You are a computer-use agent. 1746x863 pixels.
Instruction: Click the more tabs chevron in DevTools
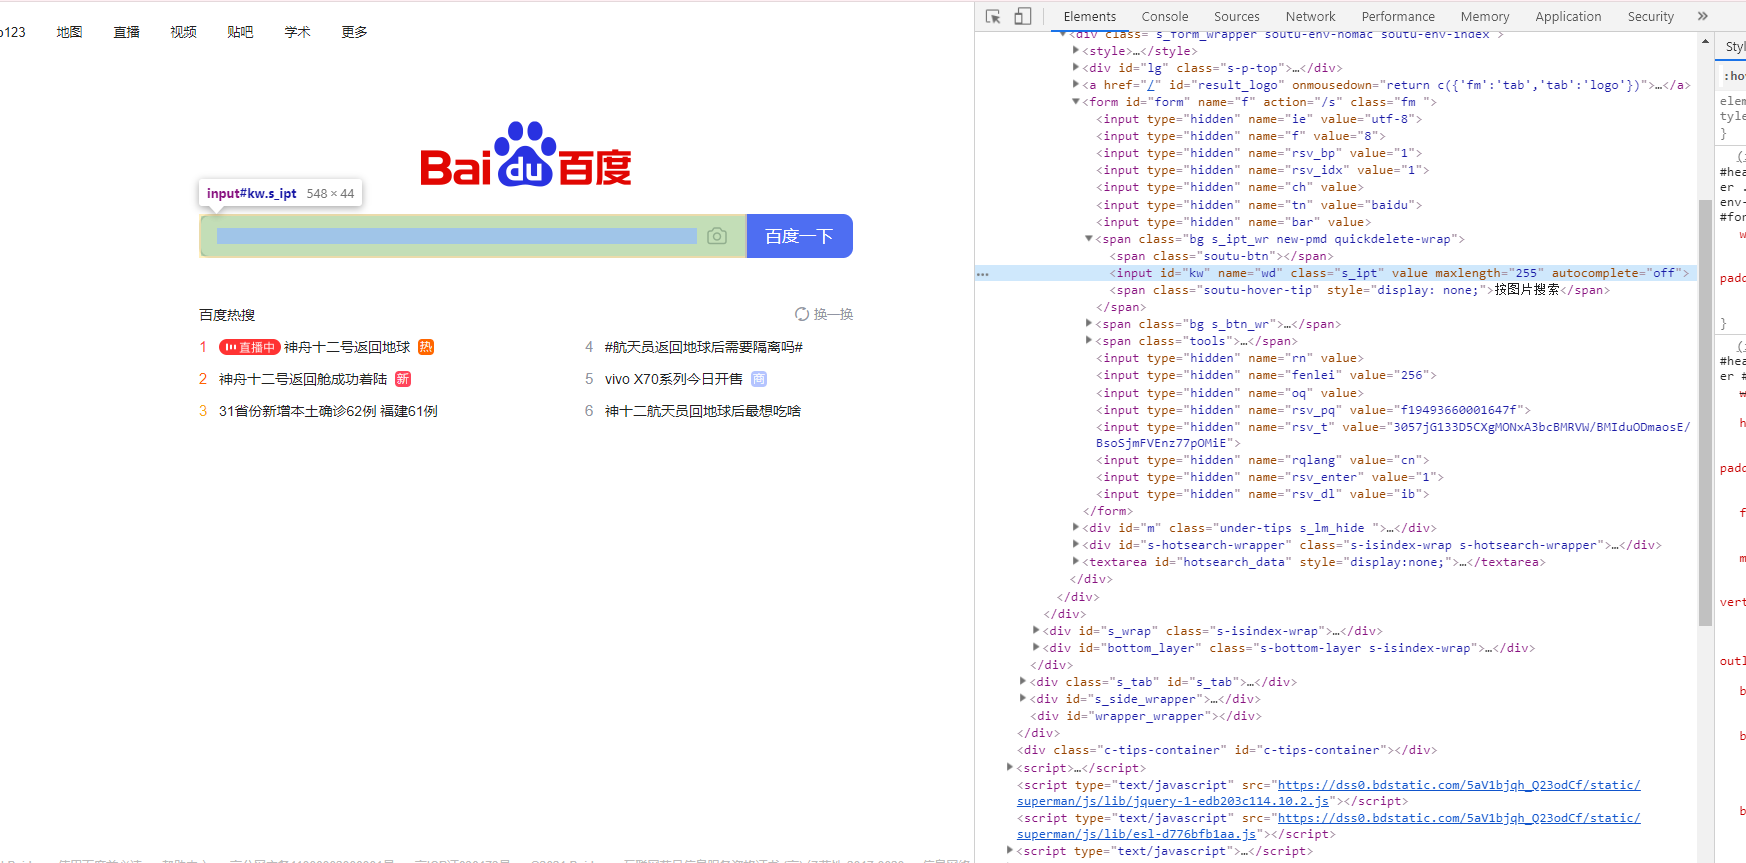(1703, 16)
